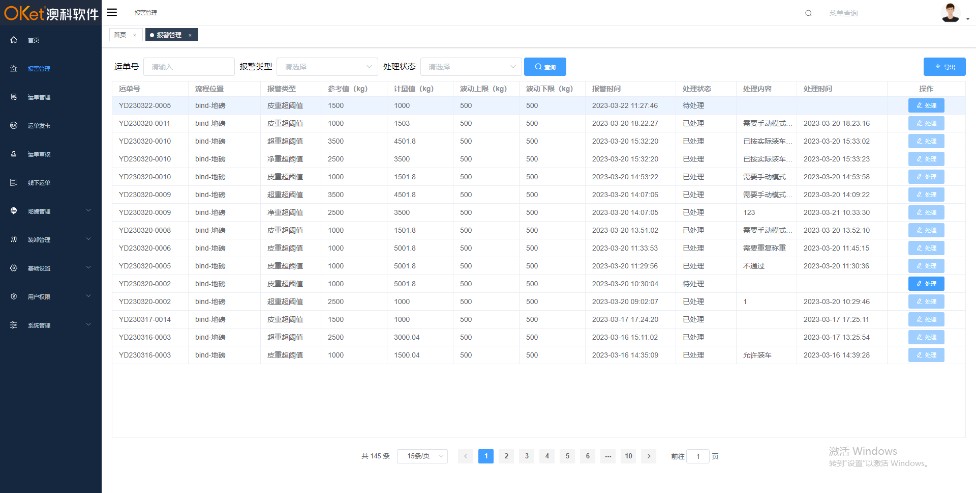
Task: Click the third sidebar menu icon
Action: [x=13, y=97]
